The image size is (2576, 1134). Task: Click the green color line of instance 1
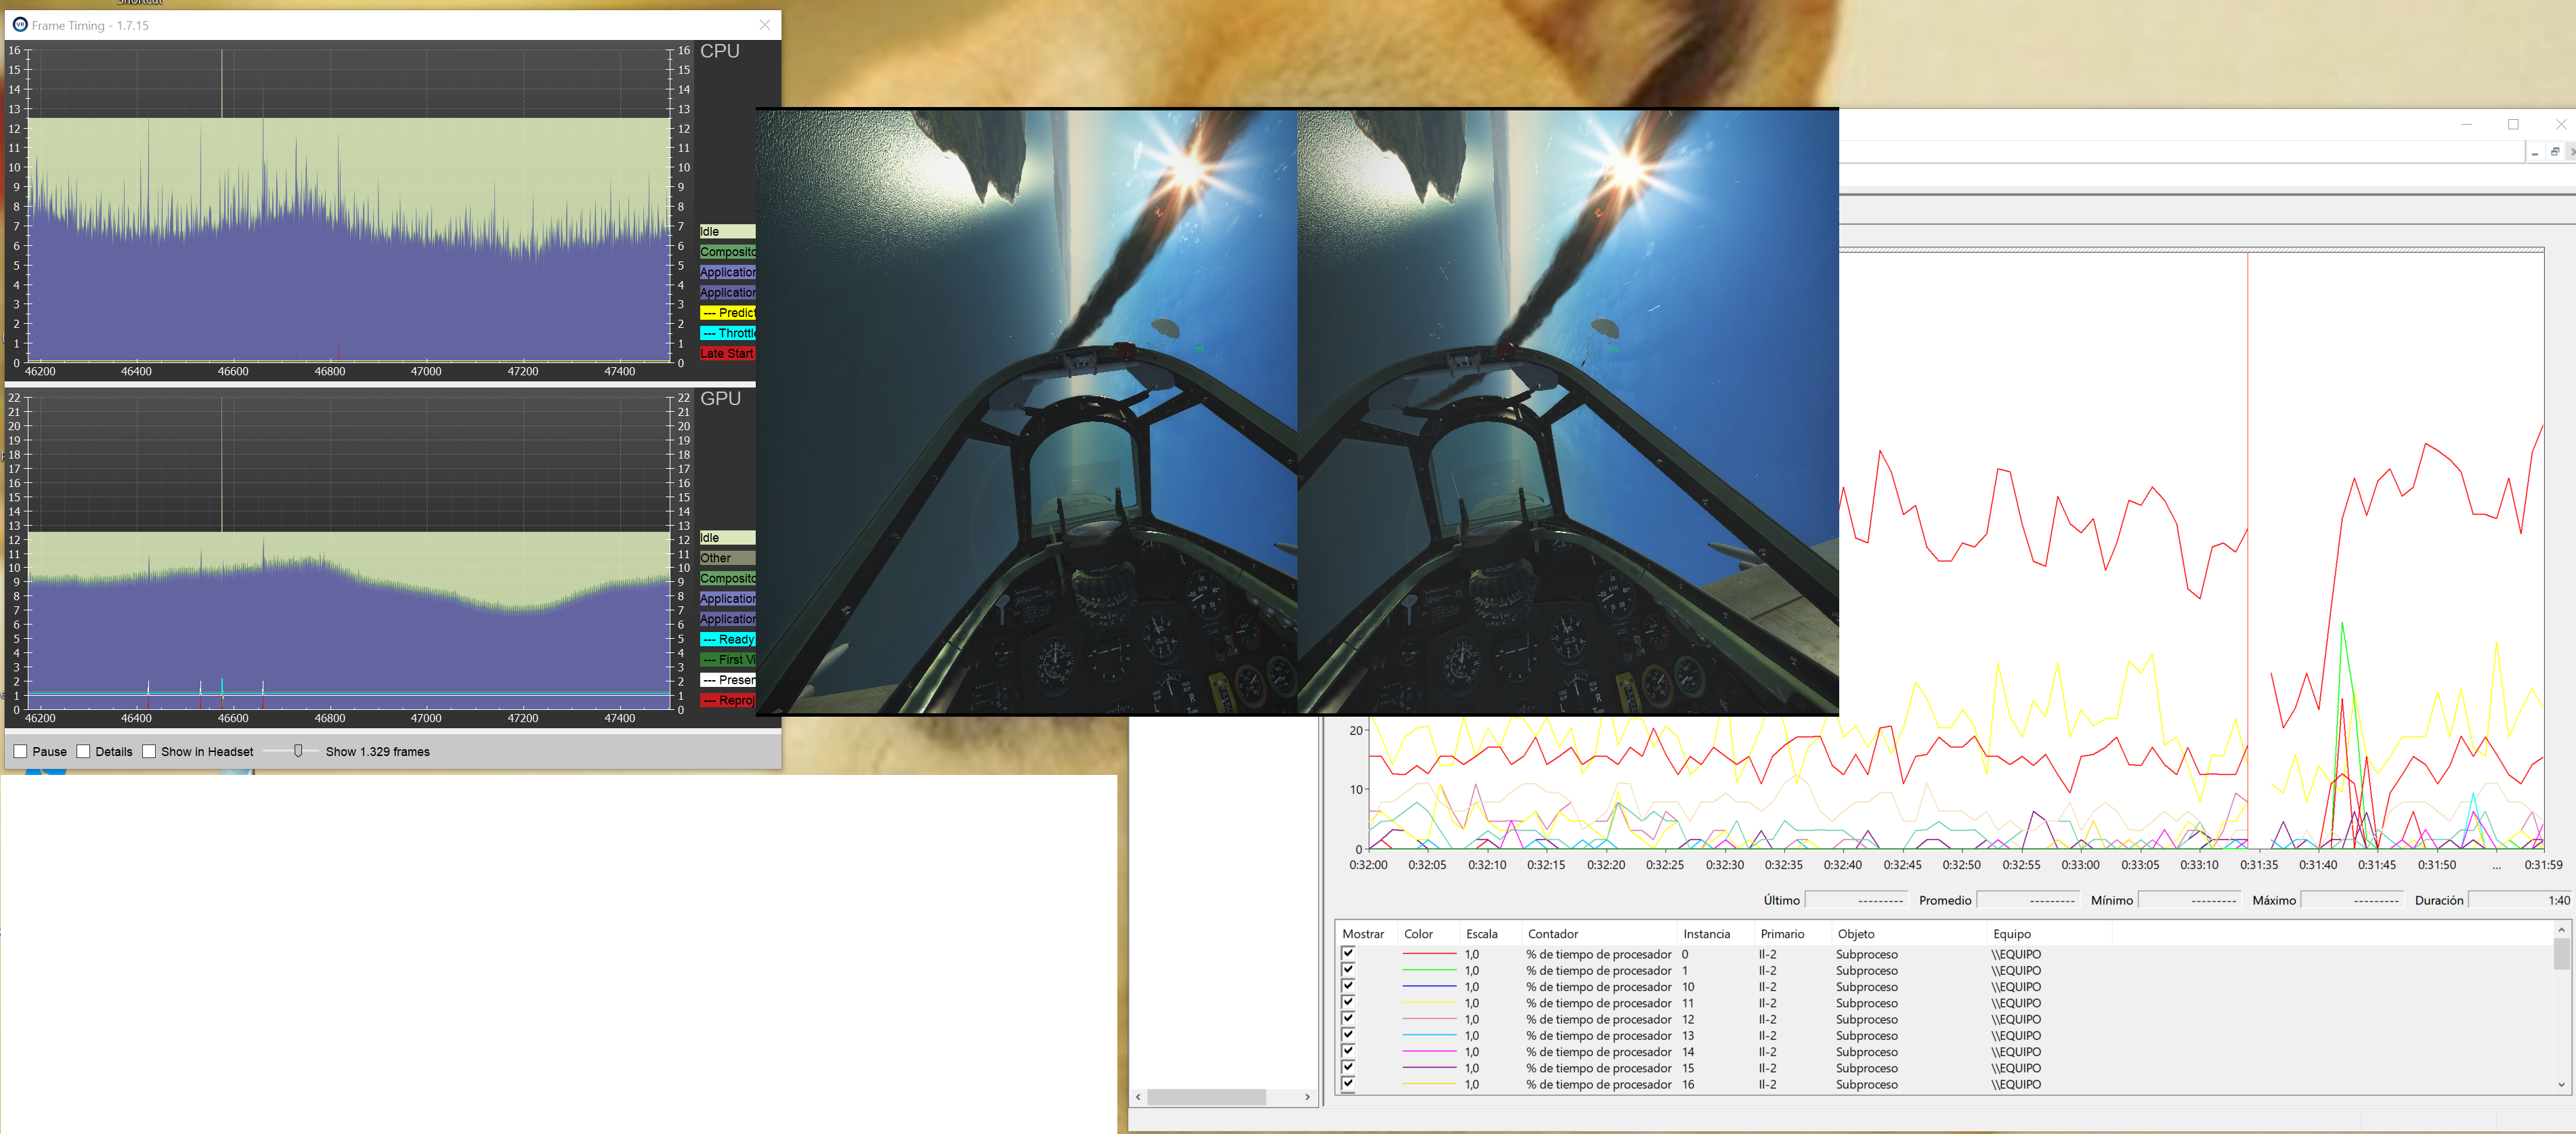1429,970
